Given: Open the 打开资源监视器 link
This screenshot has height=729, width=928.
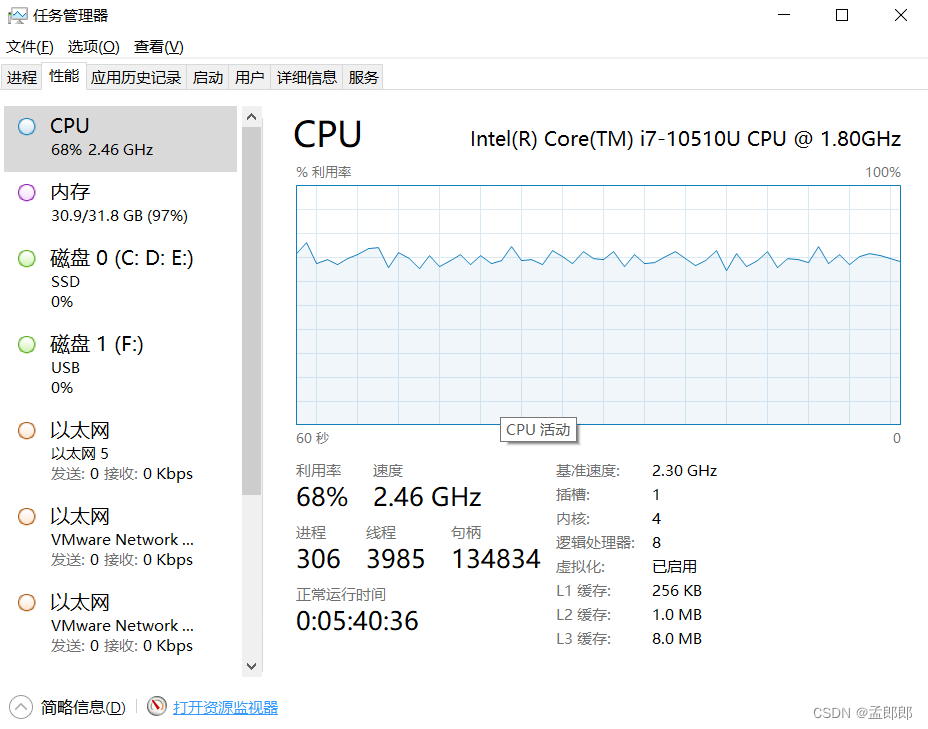Looking at the screenshot, I should [225, 707].
